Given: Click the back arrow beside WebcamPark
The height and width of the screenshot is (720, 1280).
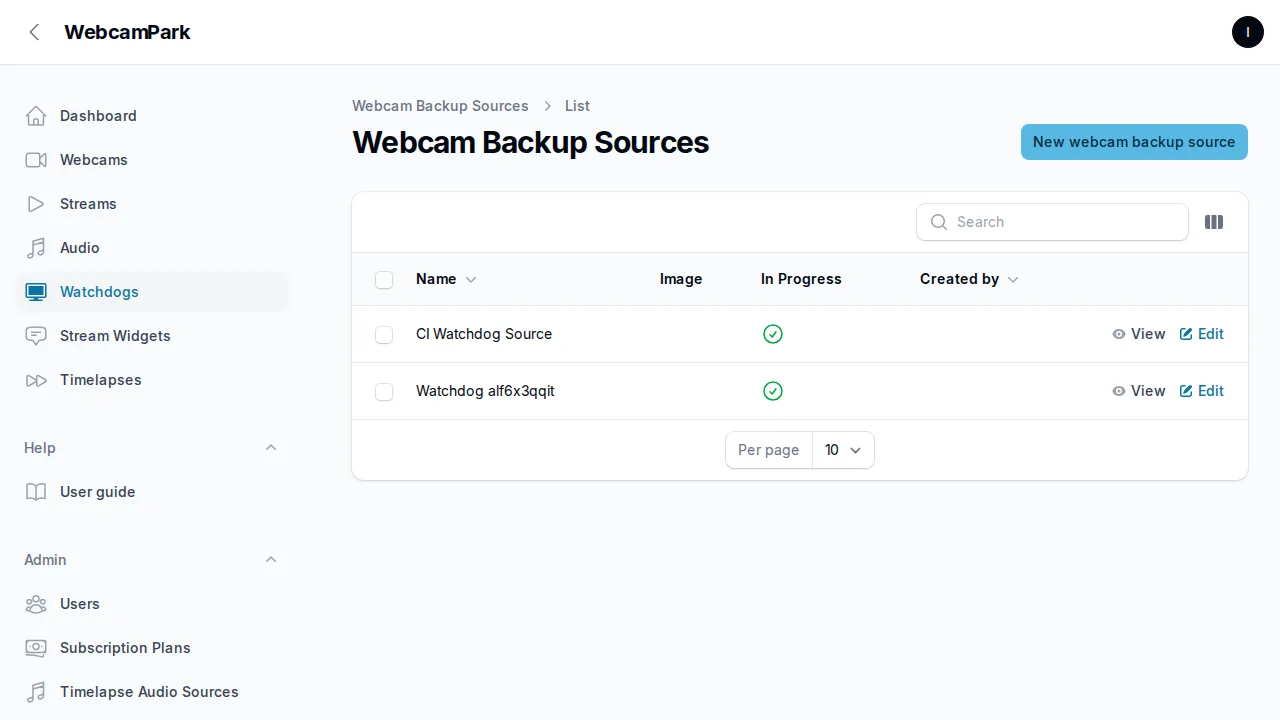Looking at the screenshot, I should (x=35, y=32).
